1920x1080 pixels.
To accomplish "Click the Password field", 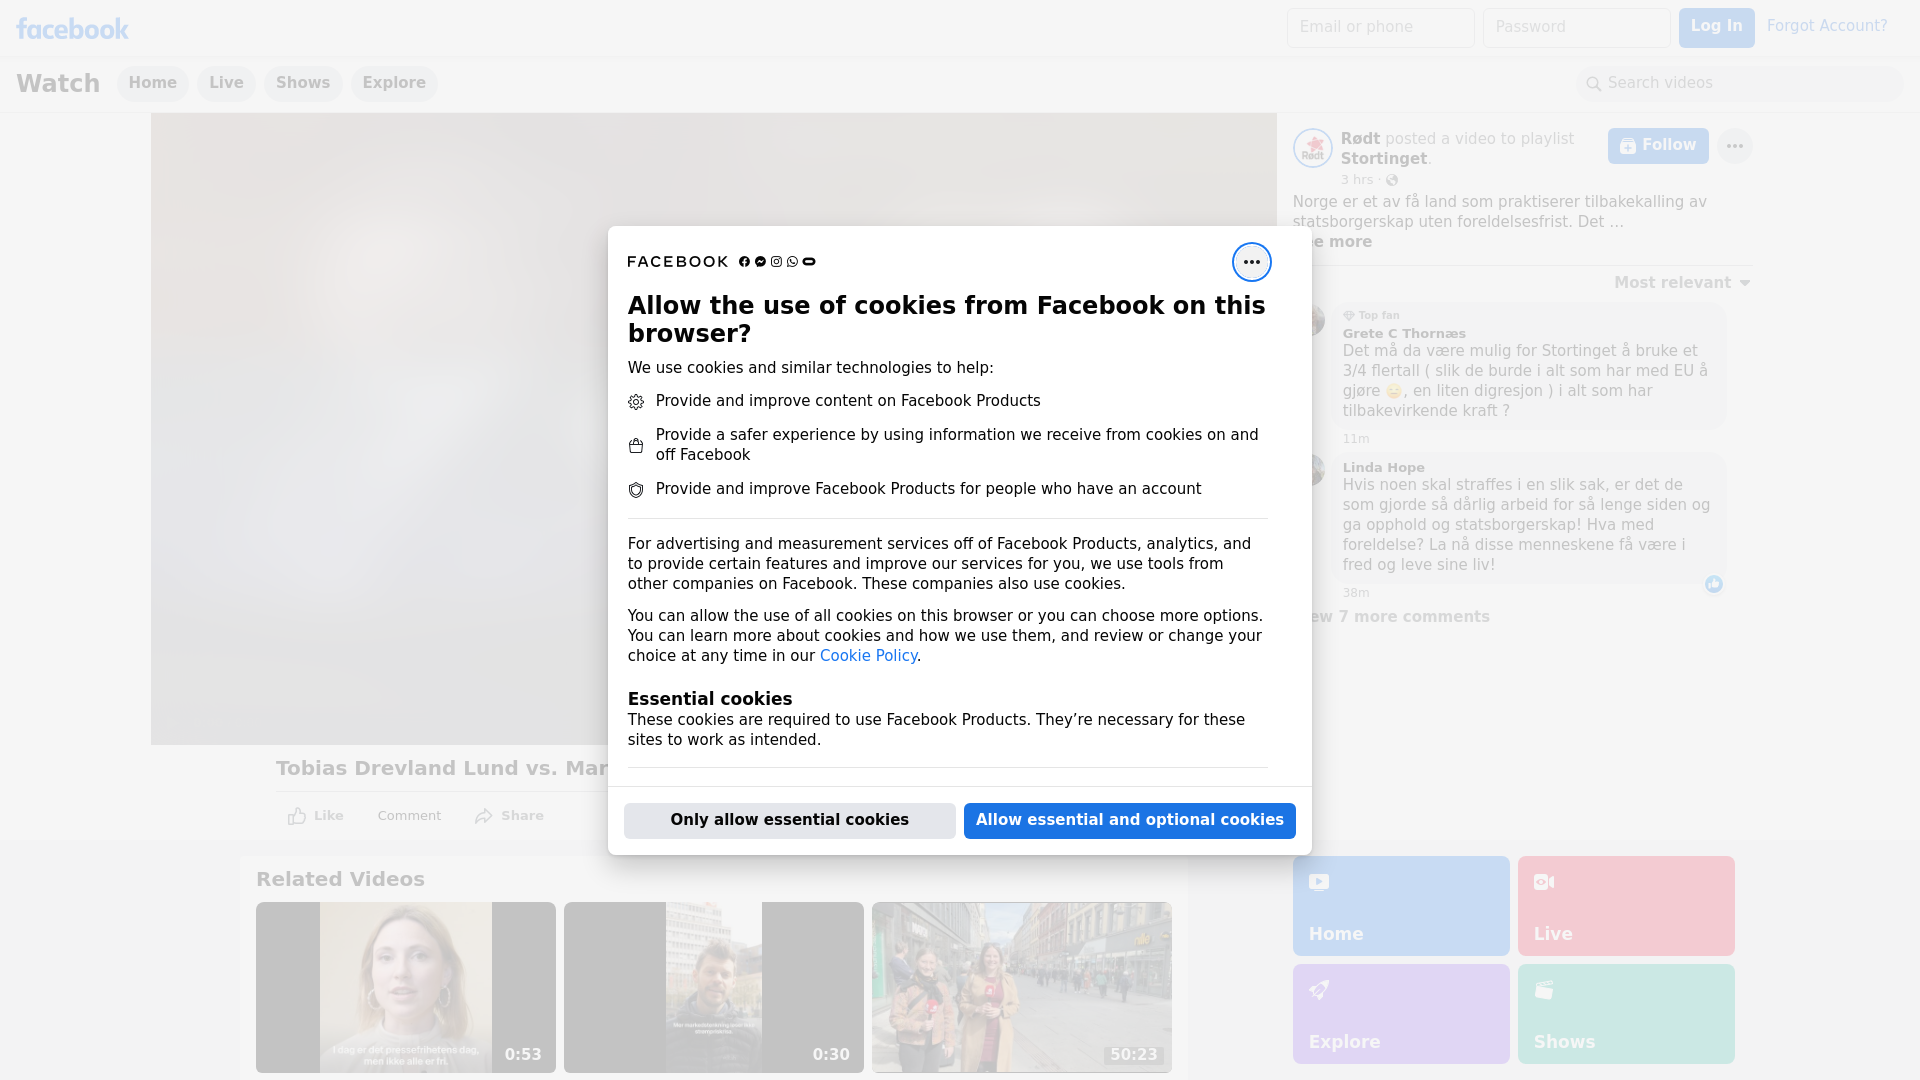I will [x=1576, y=27].
